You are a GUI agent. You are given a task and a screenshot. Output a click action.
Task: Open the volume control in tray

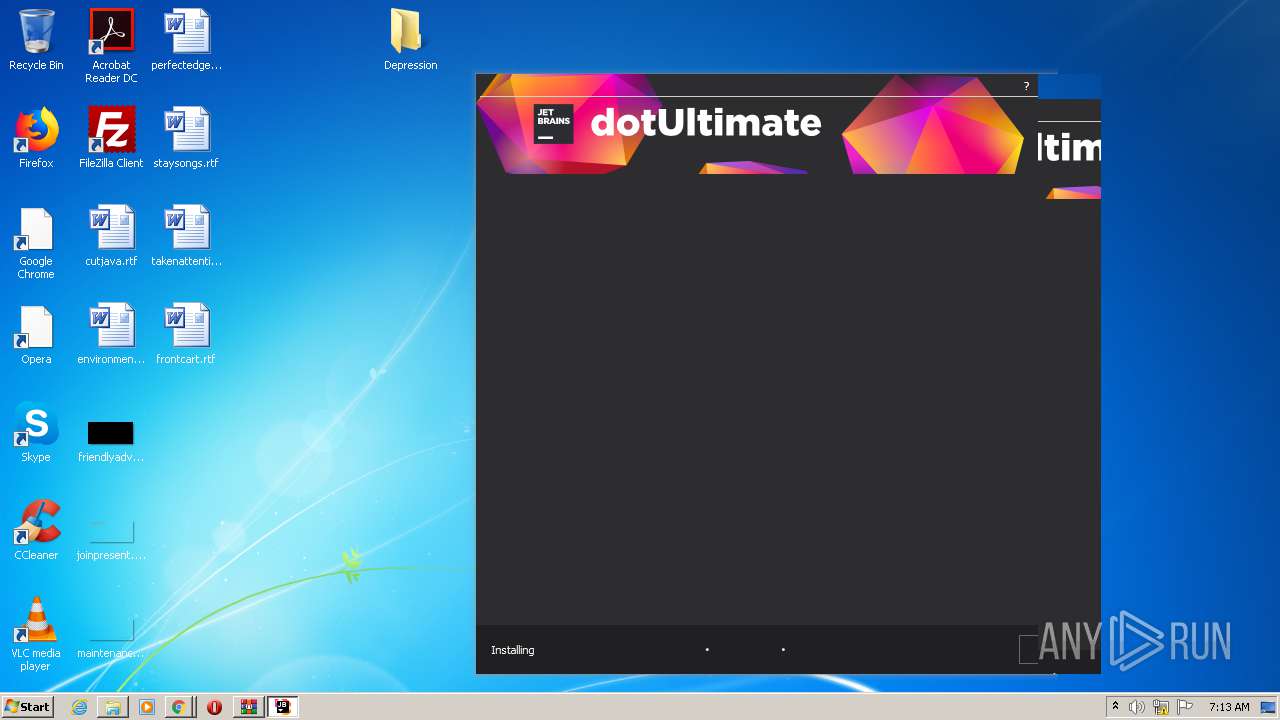point(1136,707)
